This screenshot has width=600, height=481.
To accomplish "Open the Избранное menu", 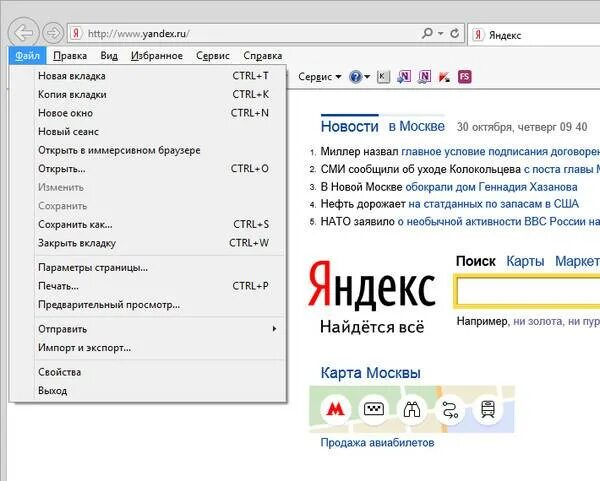I will click(x=157, y=56).
